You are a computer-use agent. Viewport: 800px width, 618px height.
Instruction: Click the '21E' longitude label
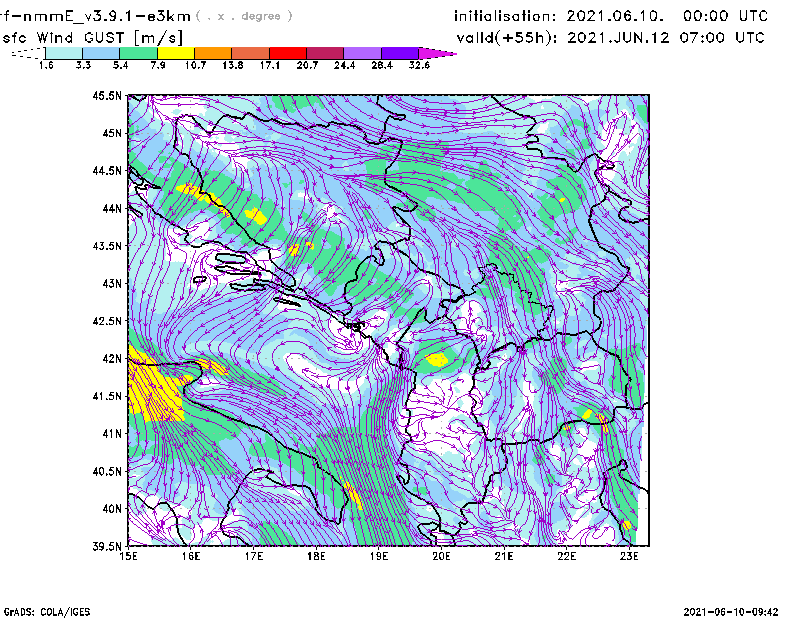click(x=504, y=556)
